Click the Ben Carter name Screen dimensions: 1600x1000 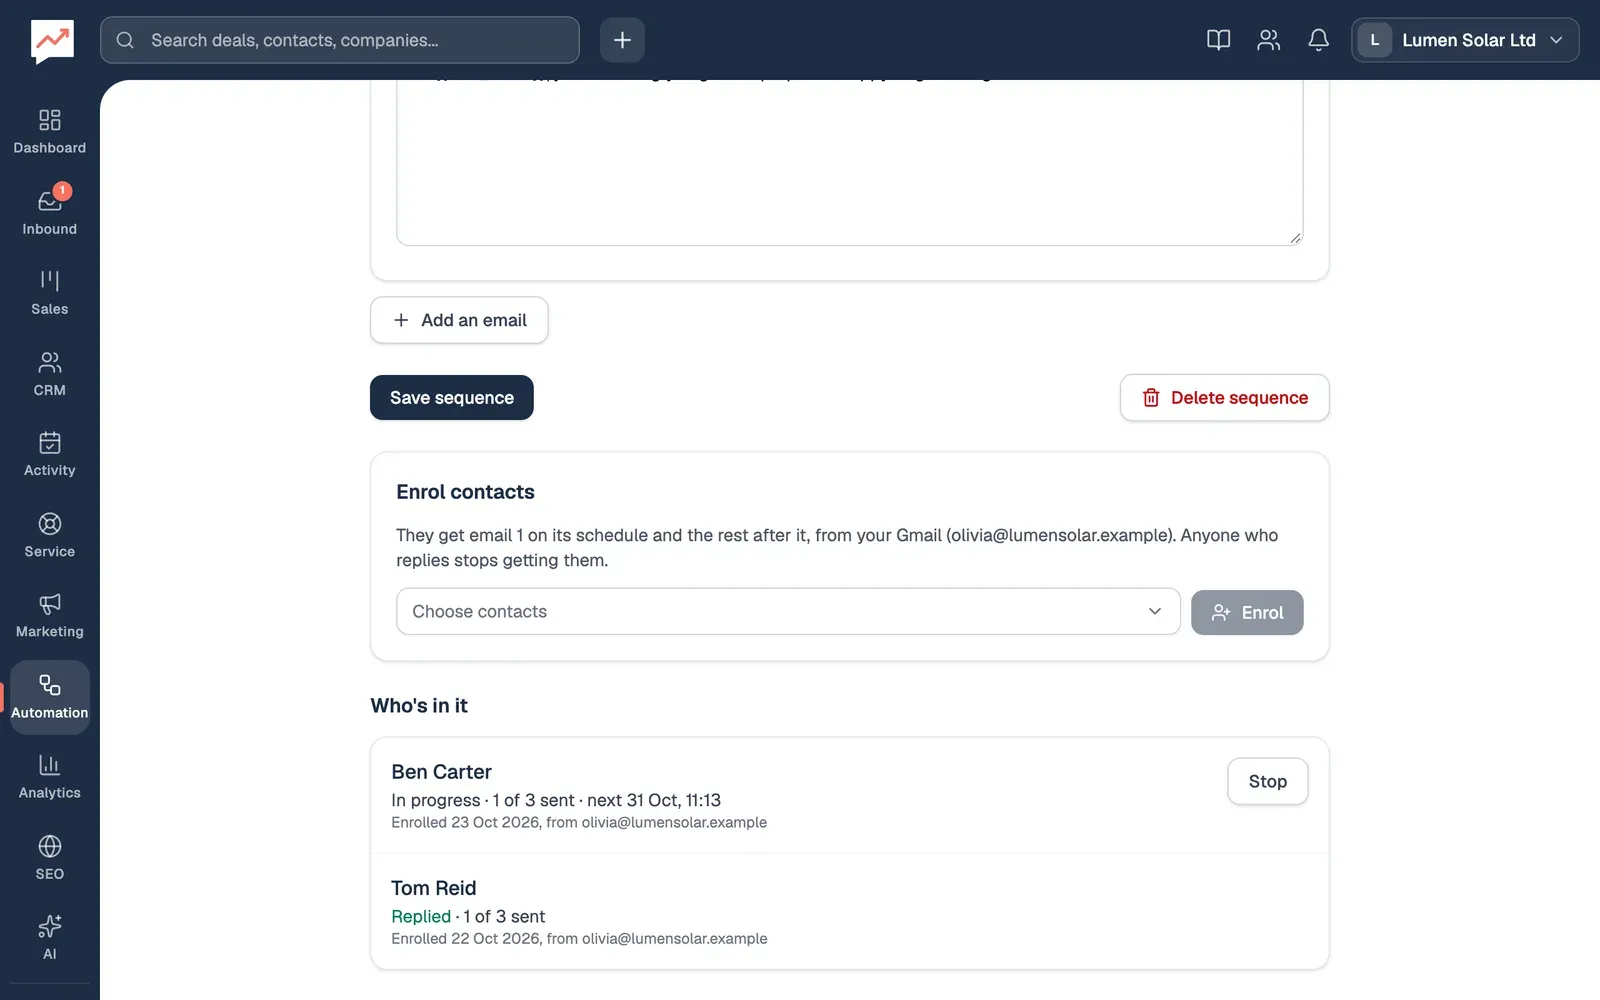pyautogui.click(x=441, y=772)
